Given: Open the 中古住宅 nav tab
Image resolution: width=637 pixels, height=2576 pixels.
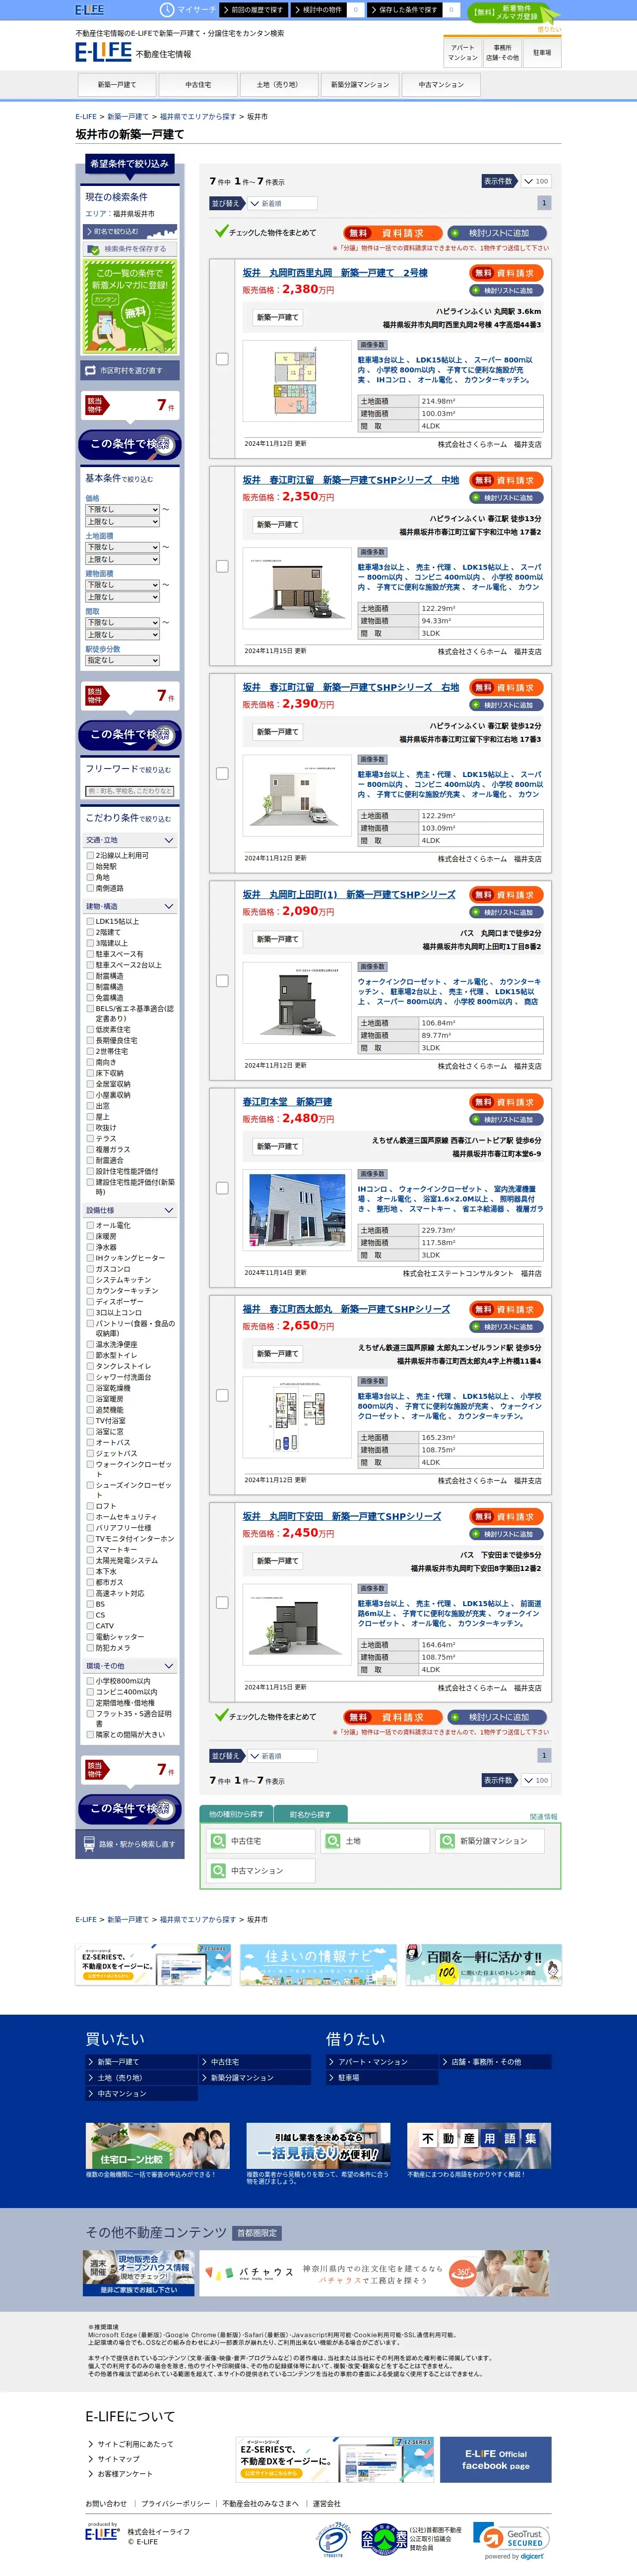Looking at the screenshot, I should click(198, 85).
